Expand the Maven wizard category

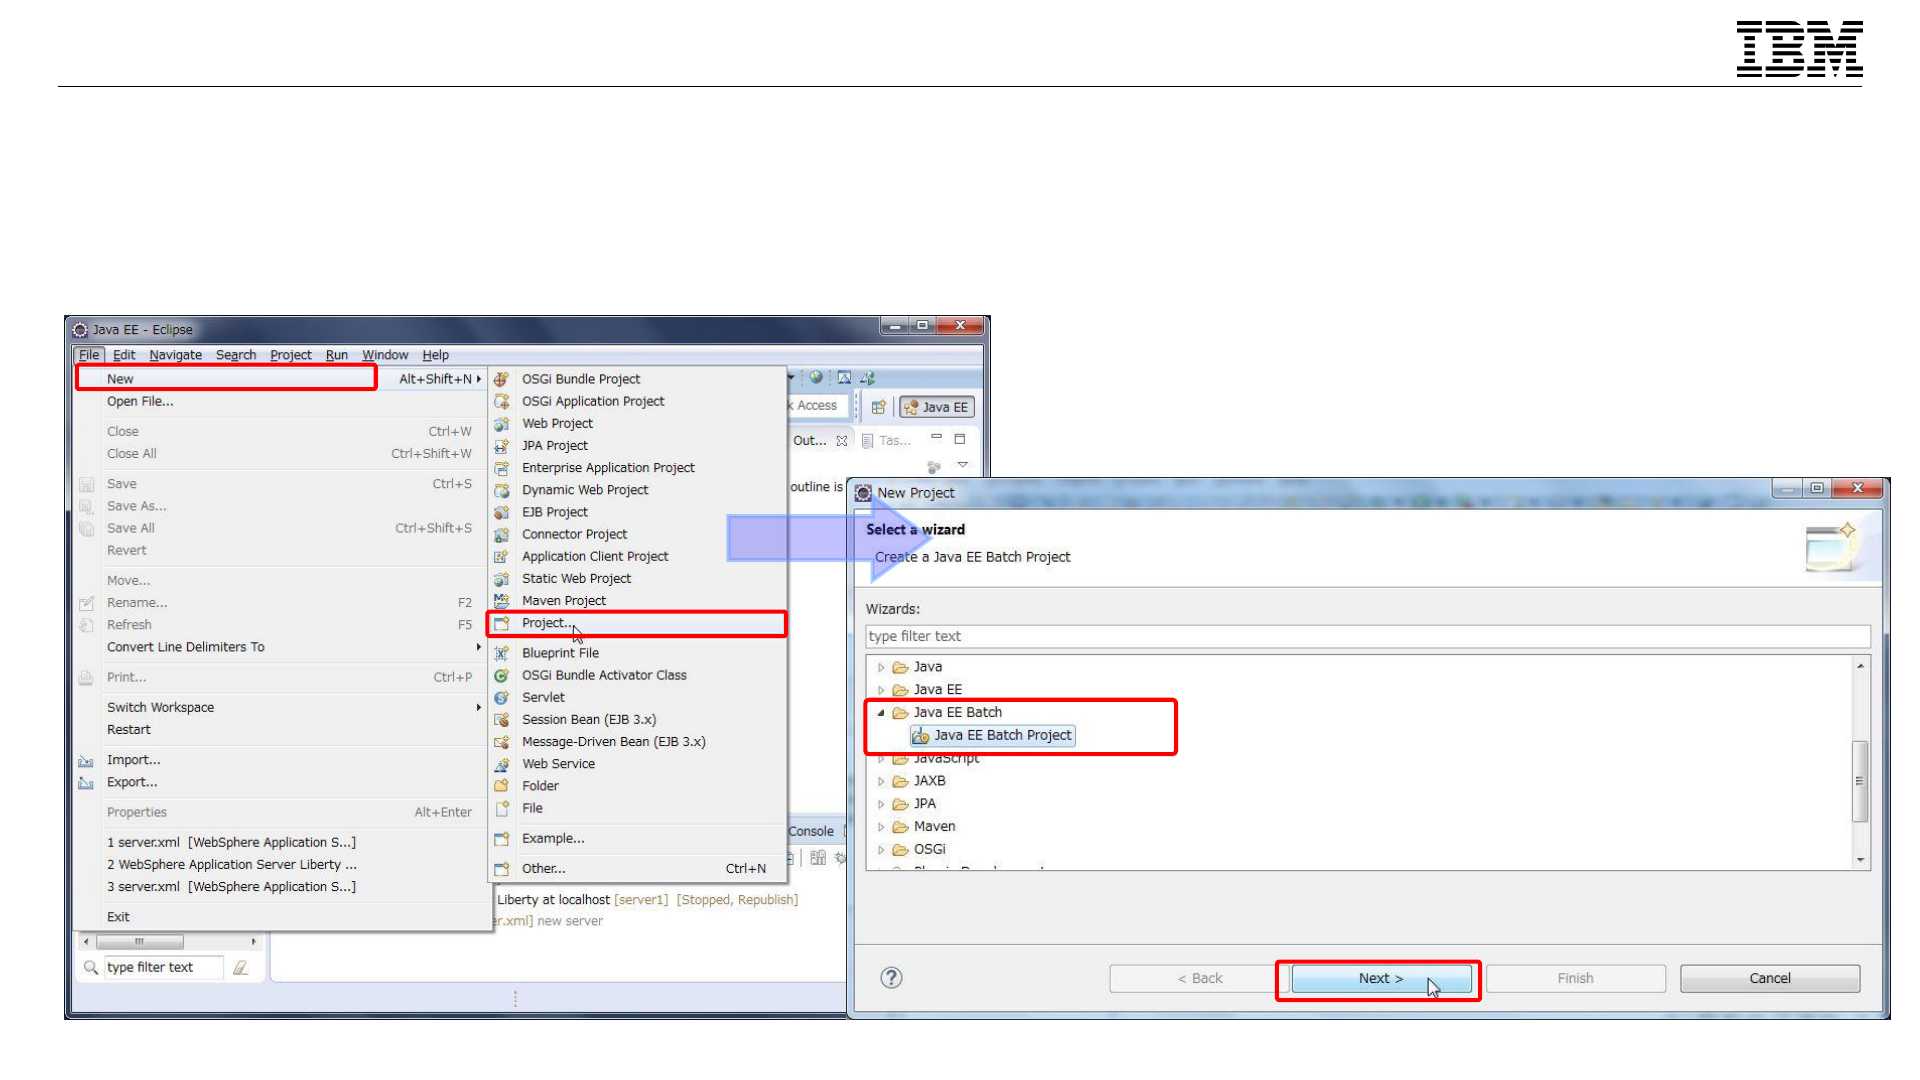tap(881, 827)
